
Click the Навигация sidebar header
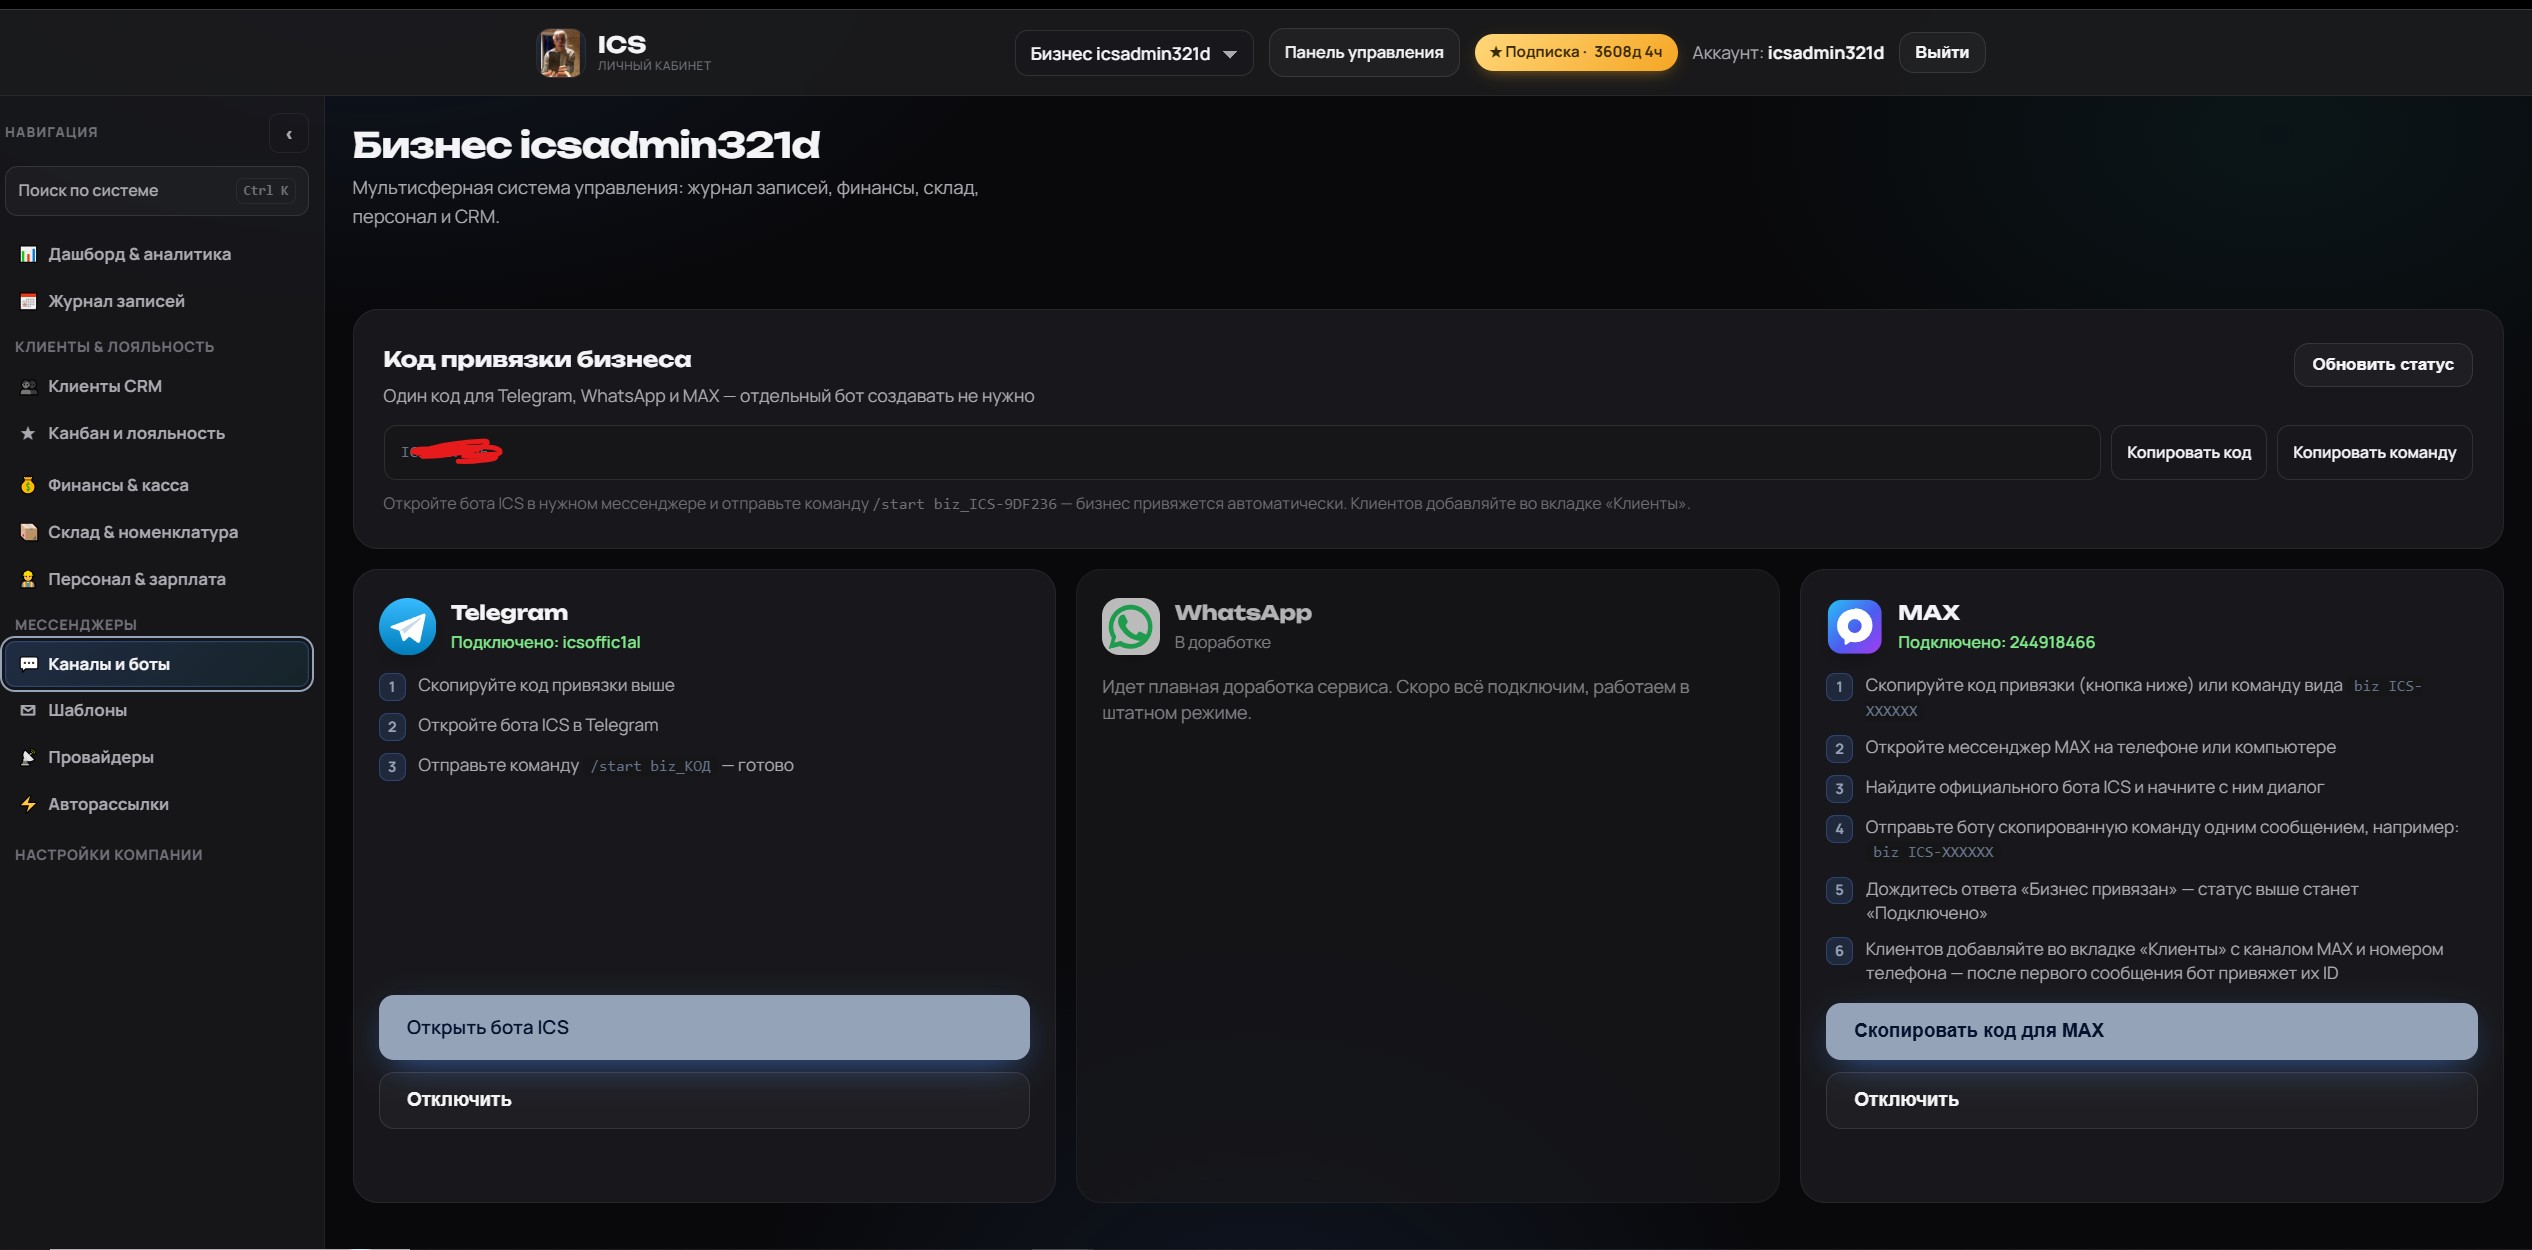coord(51,132)
